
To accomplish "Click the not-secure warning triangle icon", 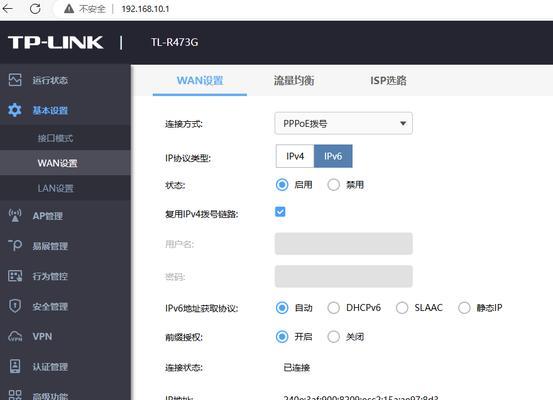I will [69, 8].
